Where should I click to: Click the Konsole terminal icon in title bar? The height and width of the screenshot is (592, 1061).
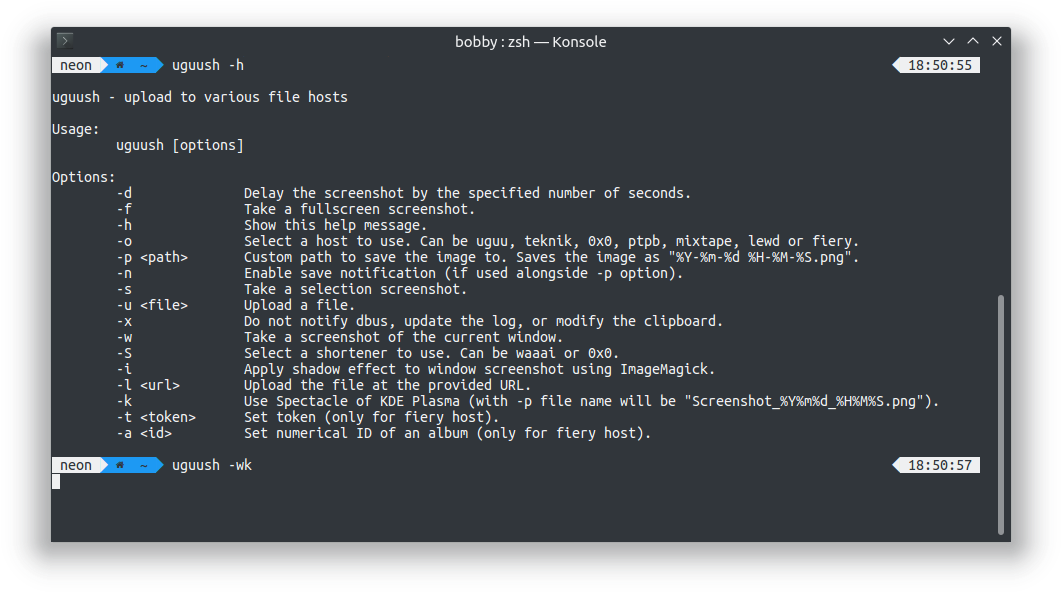(65, 41)
